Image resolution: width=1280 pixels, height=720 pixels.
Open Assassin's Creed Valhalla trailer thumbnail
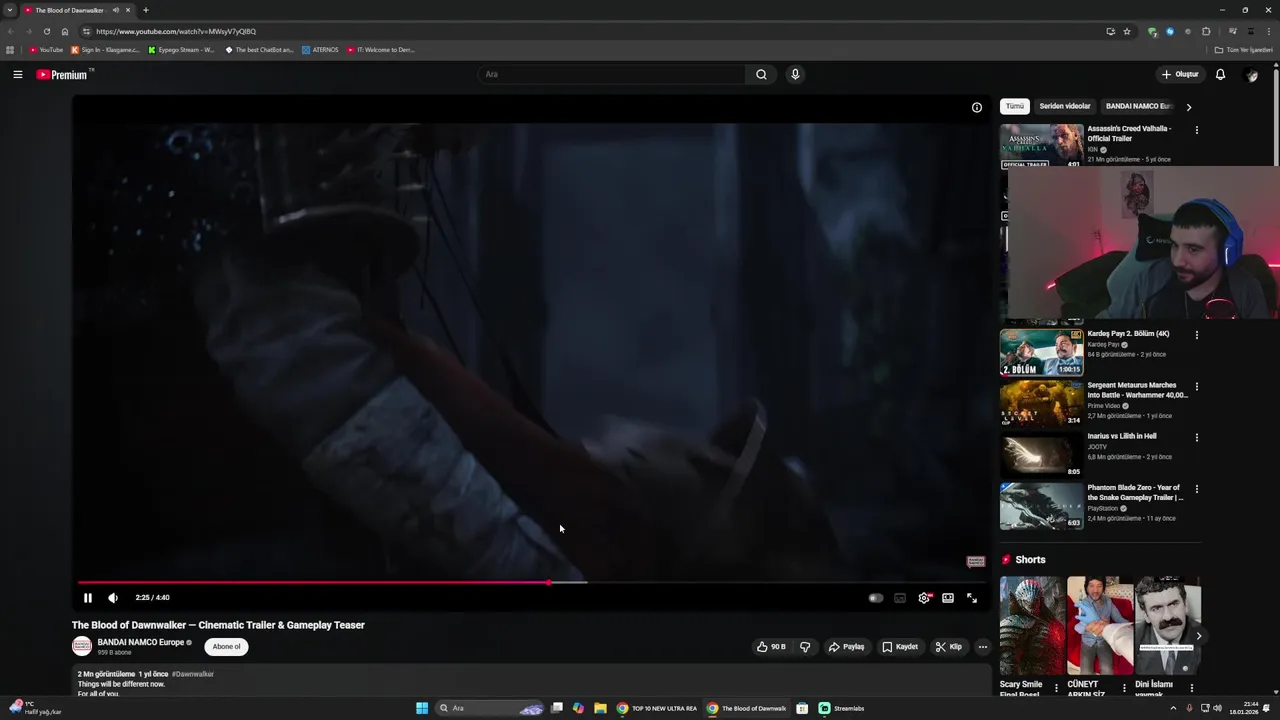[1041, 145]
